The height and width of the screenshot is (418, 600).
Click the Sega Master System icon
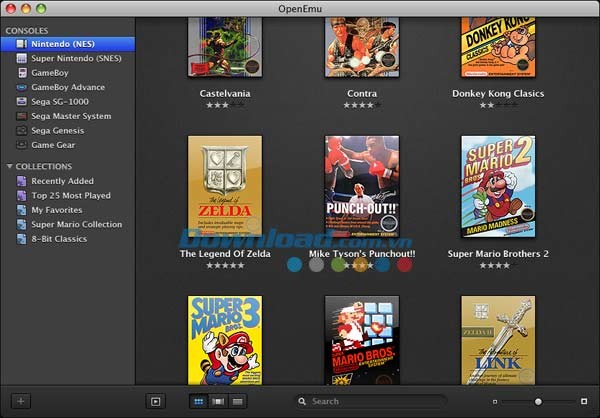click(21, 116)
